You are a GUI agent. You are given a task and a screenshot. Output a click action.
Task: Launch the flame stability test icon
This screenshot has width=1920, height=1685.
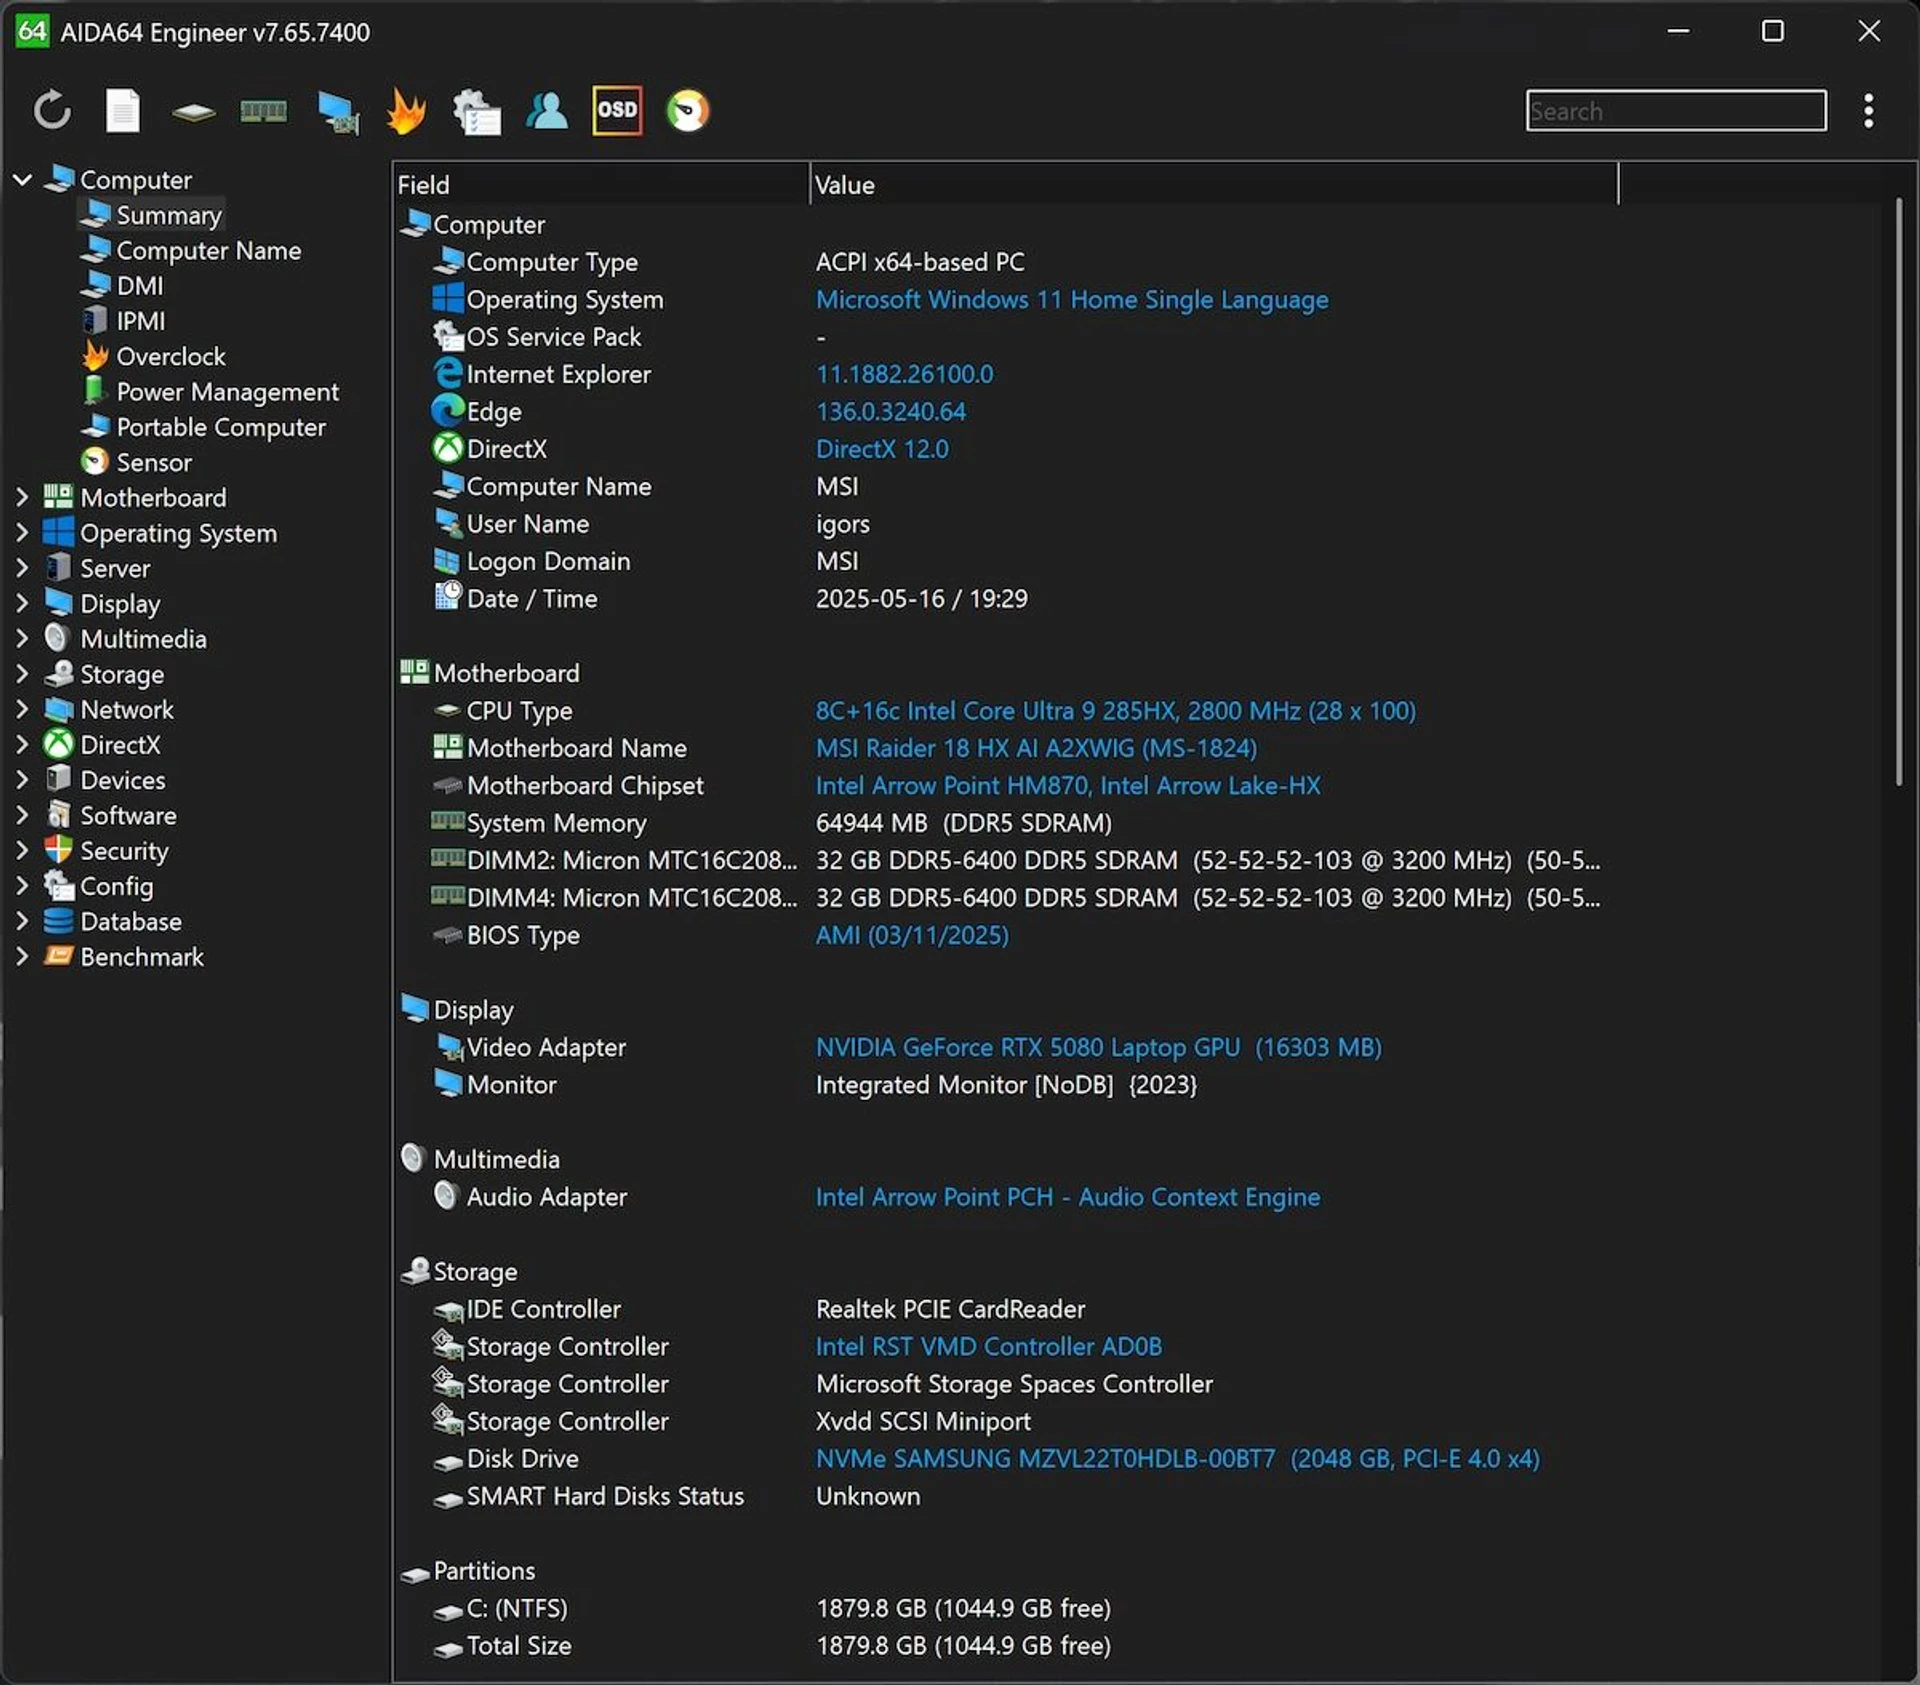tap(406, 110)
